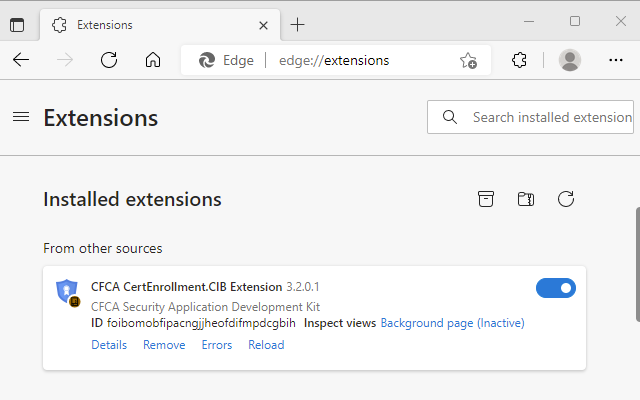Go to the home page
Image resolution: width=640 pixels, height=400 pixels.
pyautogui.click(x=153, y=60)
